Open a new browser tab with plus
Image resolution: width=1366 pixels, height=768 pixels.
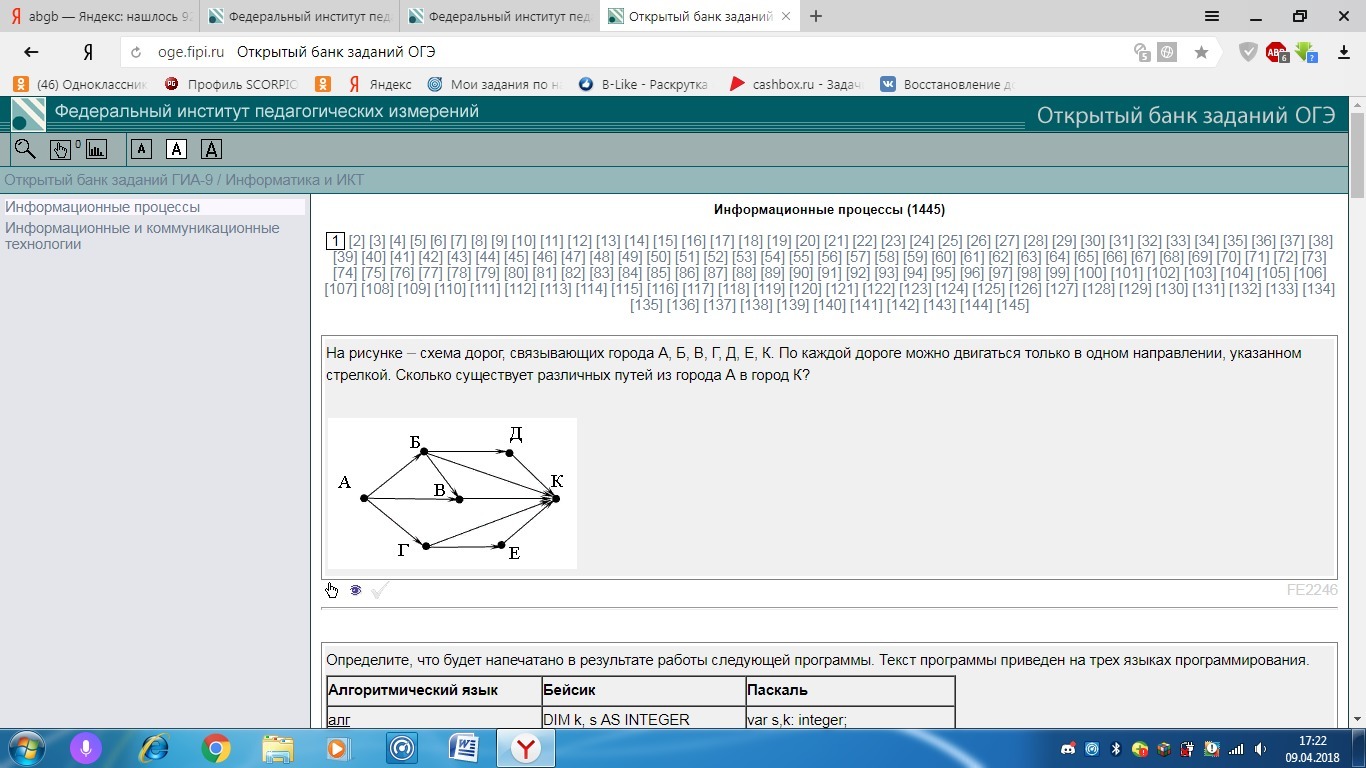pyautogui.click(x=816, y=16)
